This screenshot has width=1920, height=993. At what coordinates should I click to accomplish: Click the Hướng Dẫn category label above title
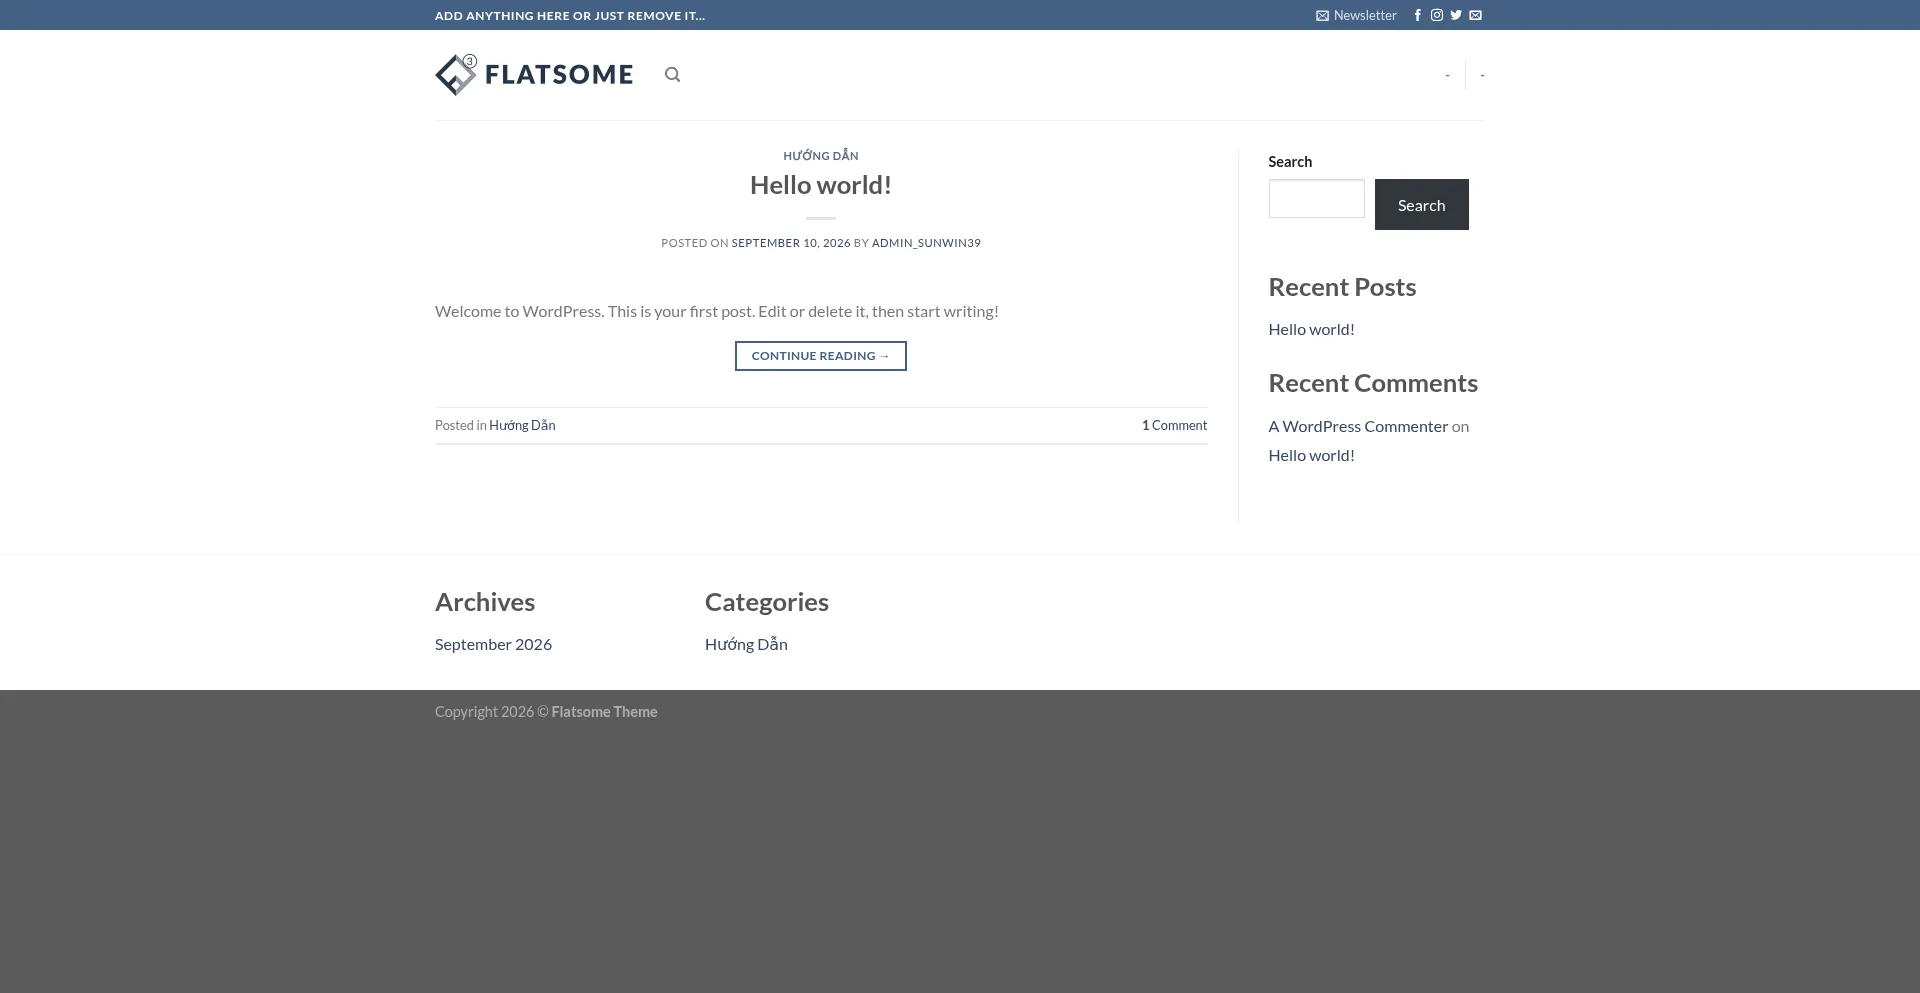pos(820,155)
